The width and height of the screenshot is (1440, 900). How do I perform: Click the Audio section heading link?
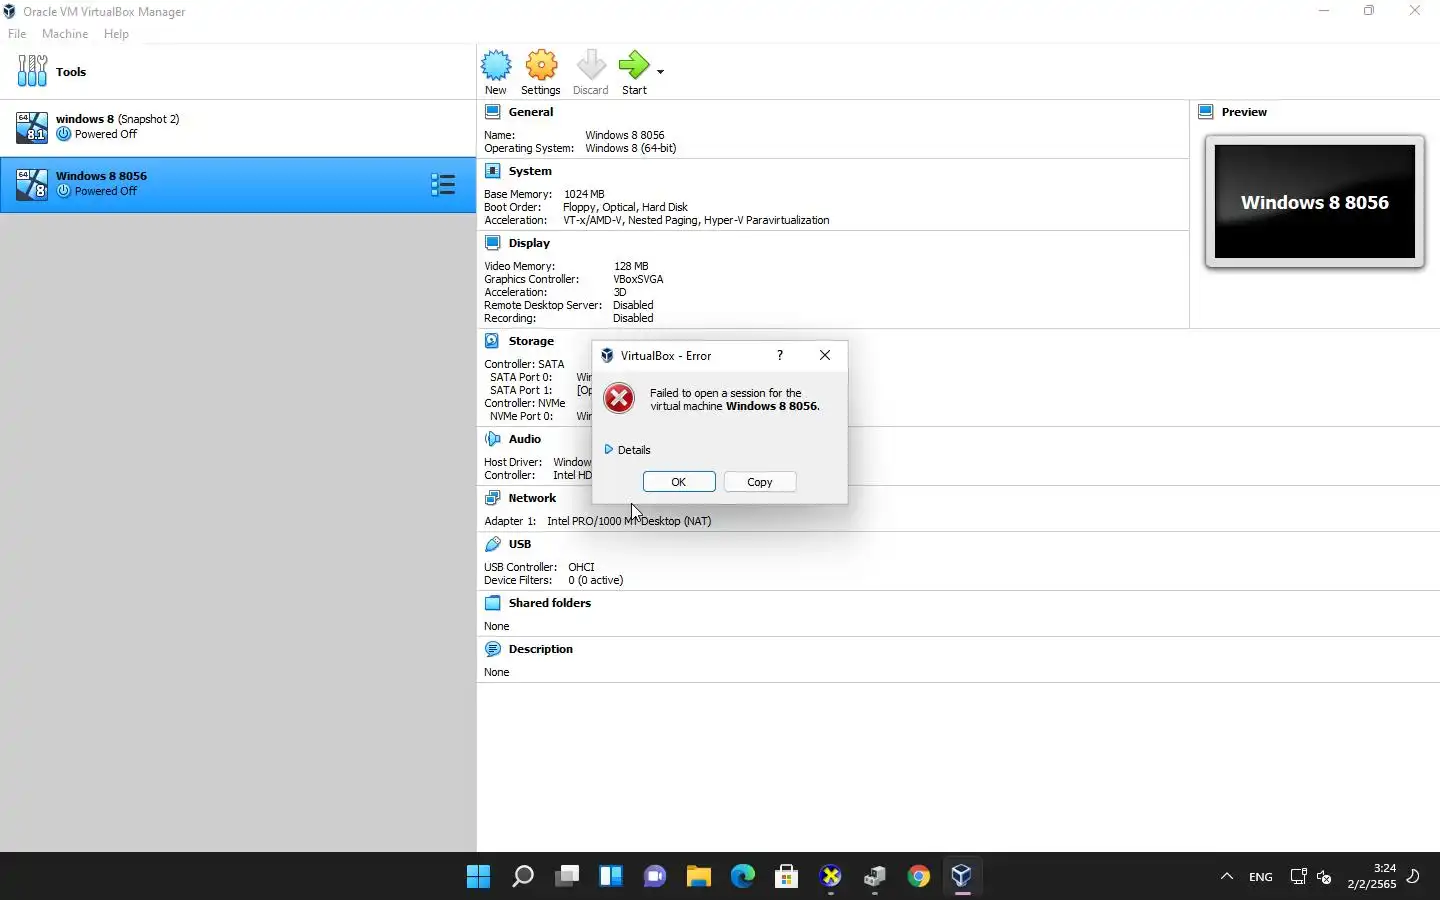[x=525, y=439]
